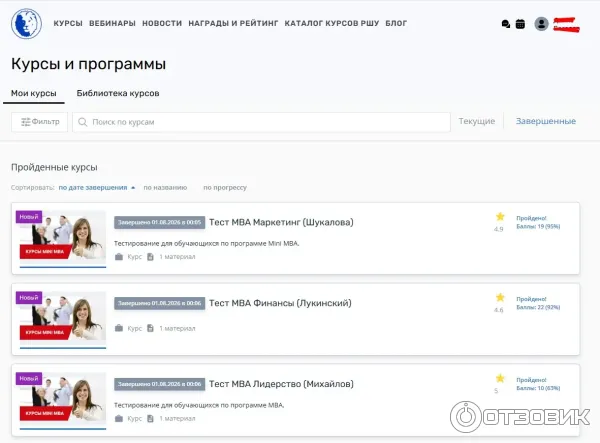
Task: Click briefcase icon in Финансы card
Action: click(x=119, y=328)
